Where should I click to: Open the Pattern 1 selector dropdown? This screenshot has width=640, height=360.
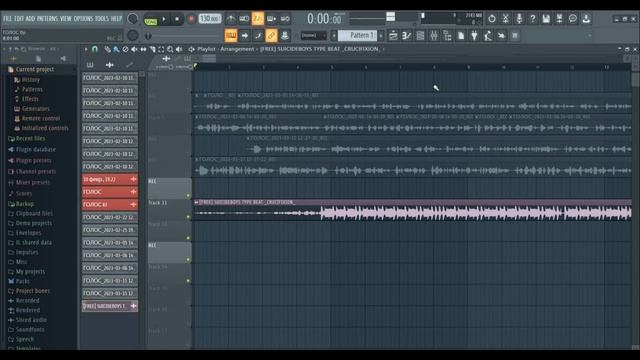click(x=357, y=36)
